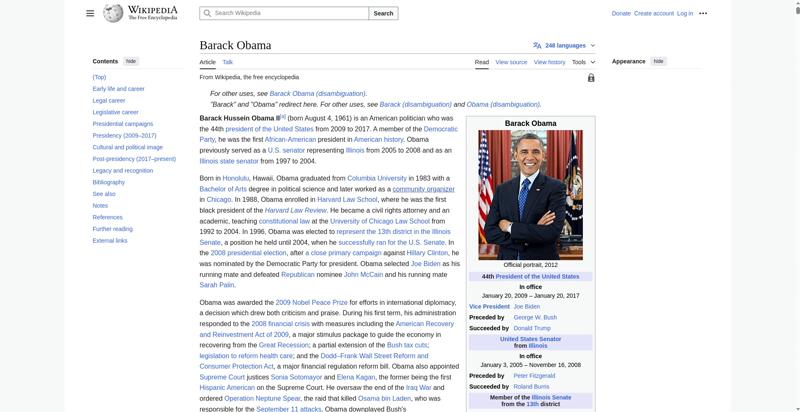Click the magnifier icon in search box
This screenshot has height=412, width=800.
click(x=207, y=13)
